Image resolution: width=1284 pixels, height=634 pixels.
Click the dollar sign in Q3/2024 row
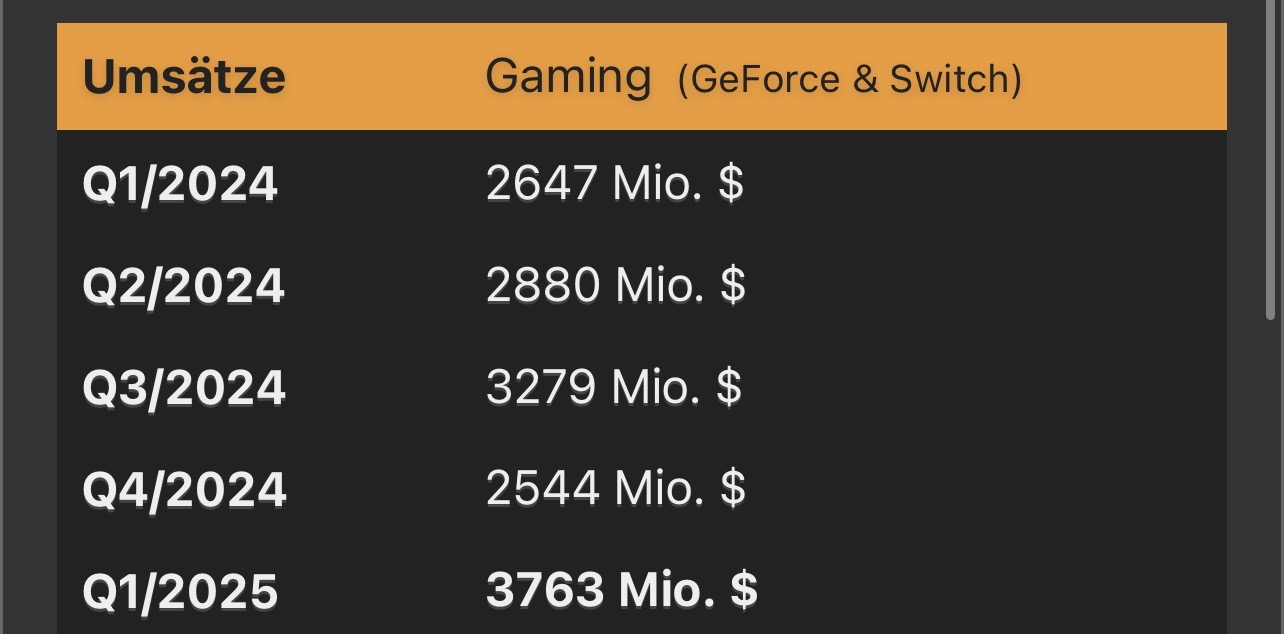[x=729, y=387]
